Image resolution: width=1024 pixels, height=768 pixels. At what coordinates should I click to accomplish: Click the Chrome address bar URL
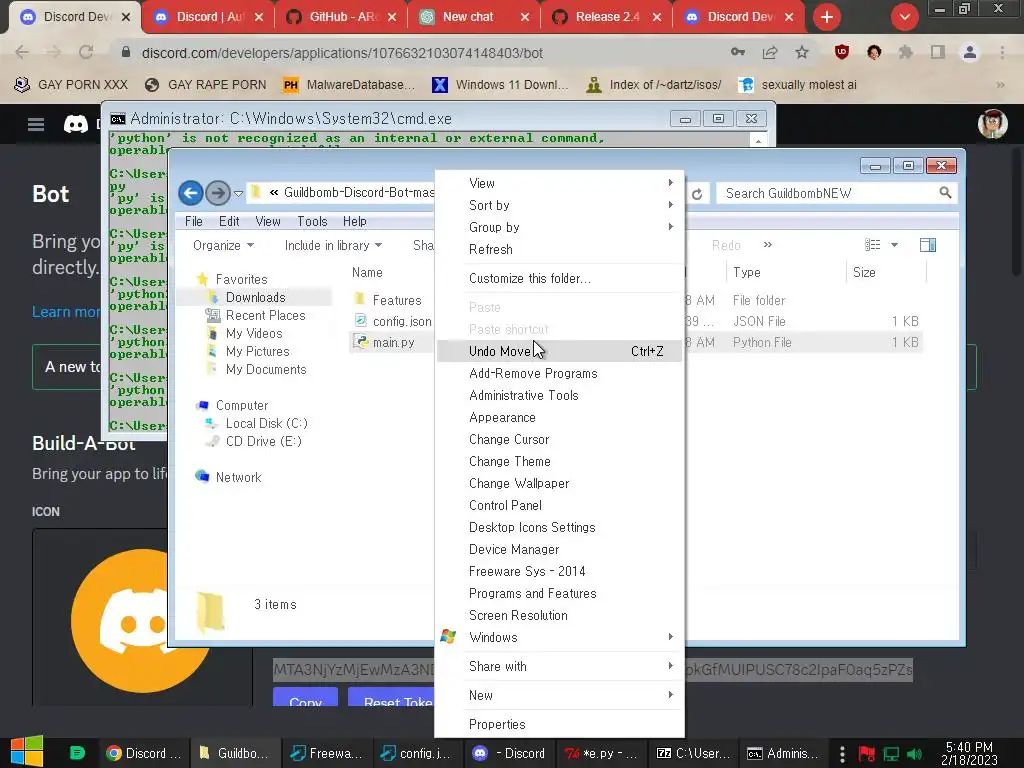click(x=342, y=53)
